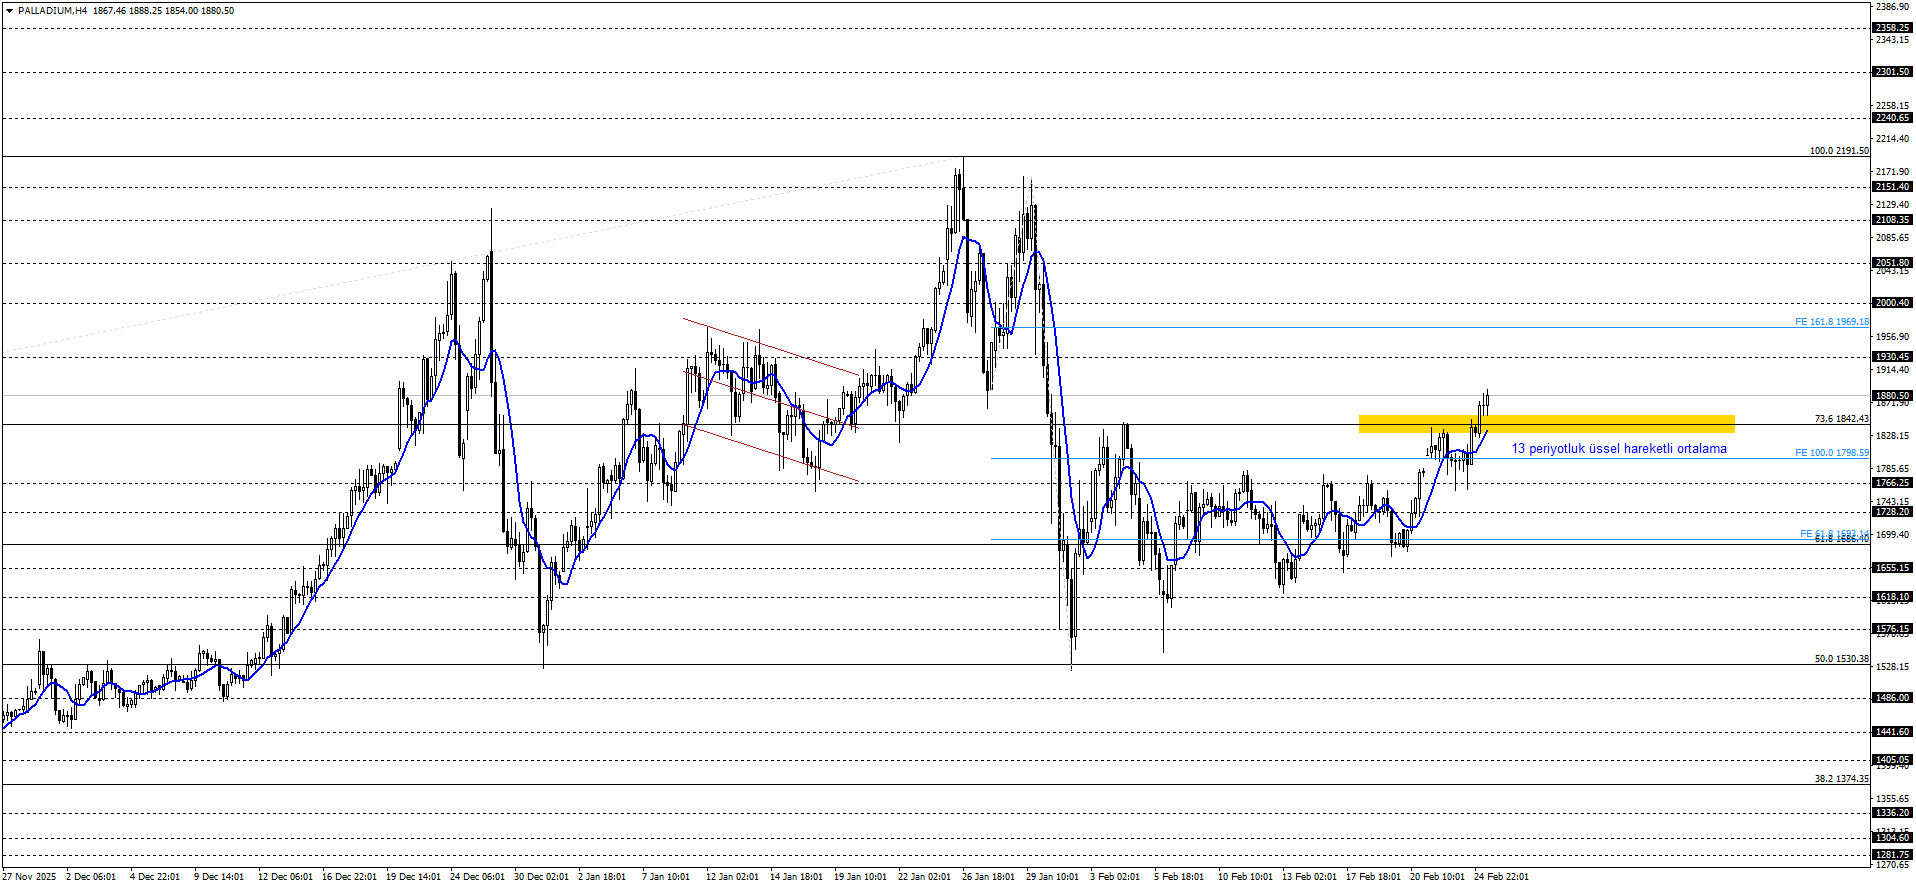Click the 1281.75 price level tag

pos(1892,855)
